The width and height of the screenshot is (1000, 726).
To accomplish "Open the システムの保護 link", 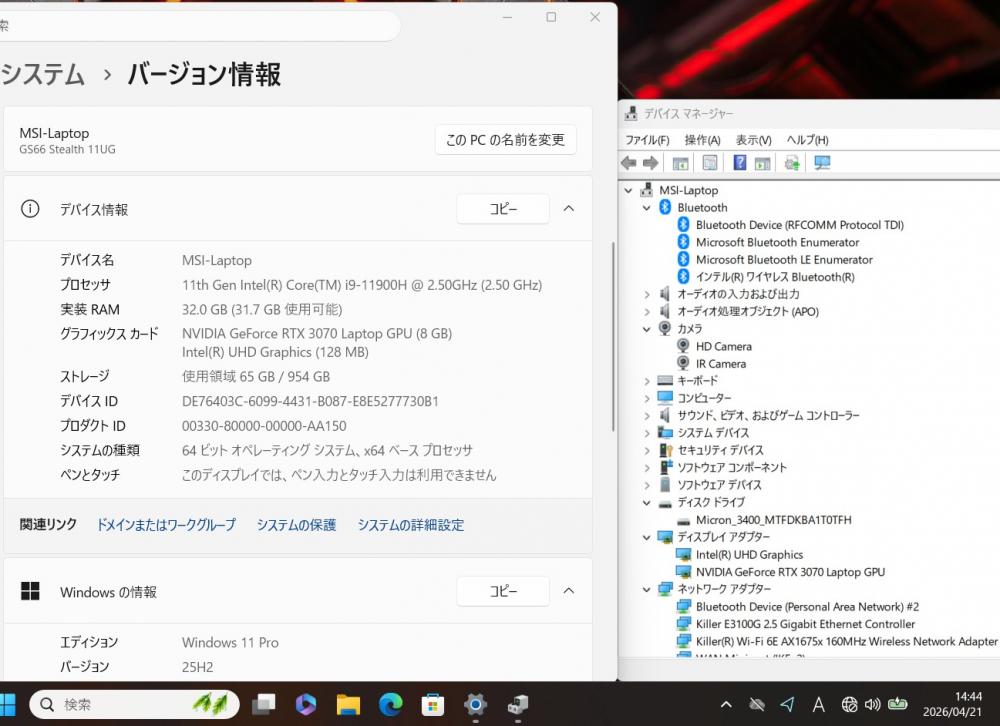I will coord(296,525).
